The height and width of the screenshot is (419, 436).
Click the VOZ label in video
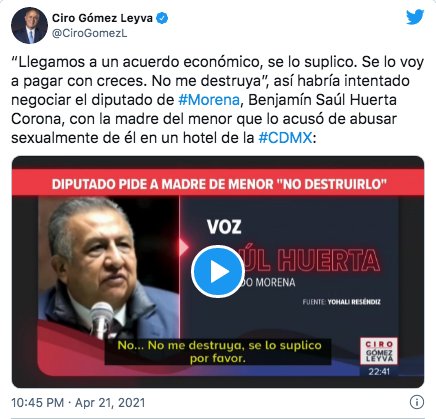224,227
